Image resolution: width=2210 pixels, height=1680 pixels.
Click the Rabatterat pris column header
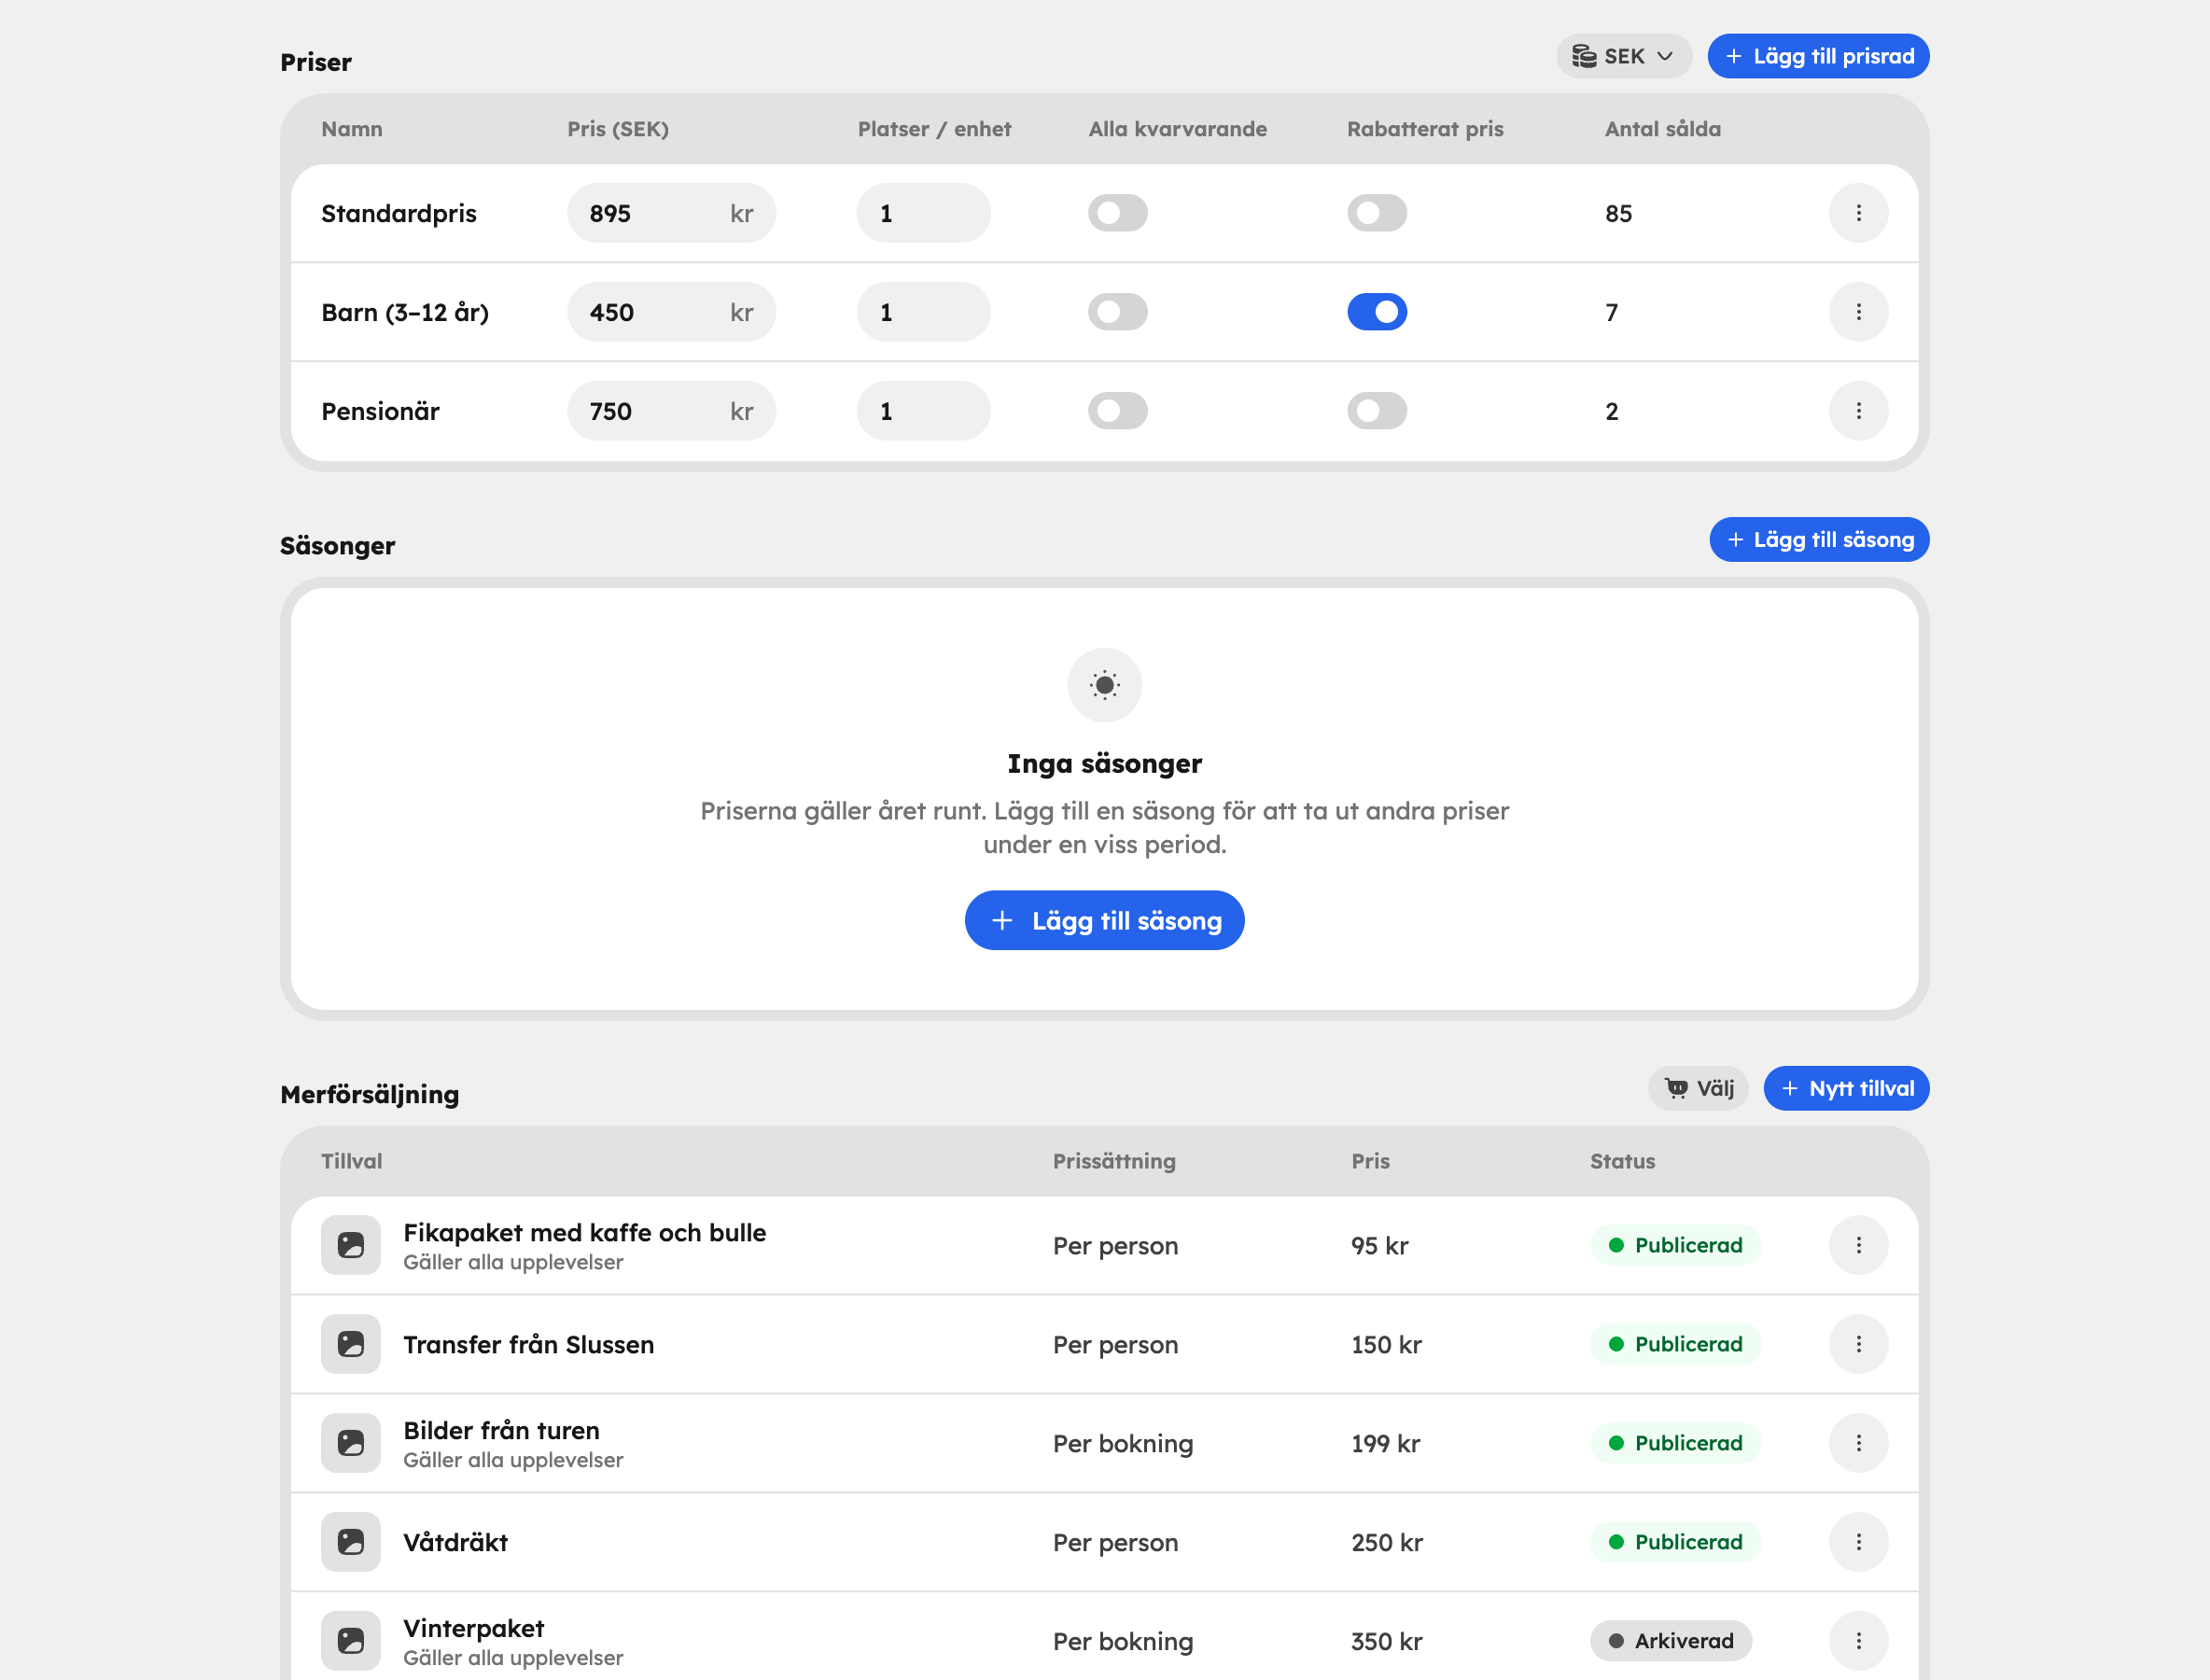[1425, 129]
